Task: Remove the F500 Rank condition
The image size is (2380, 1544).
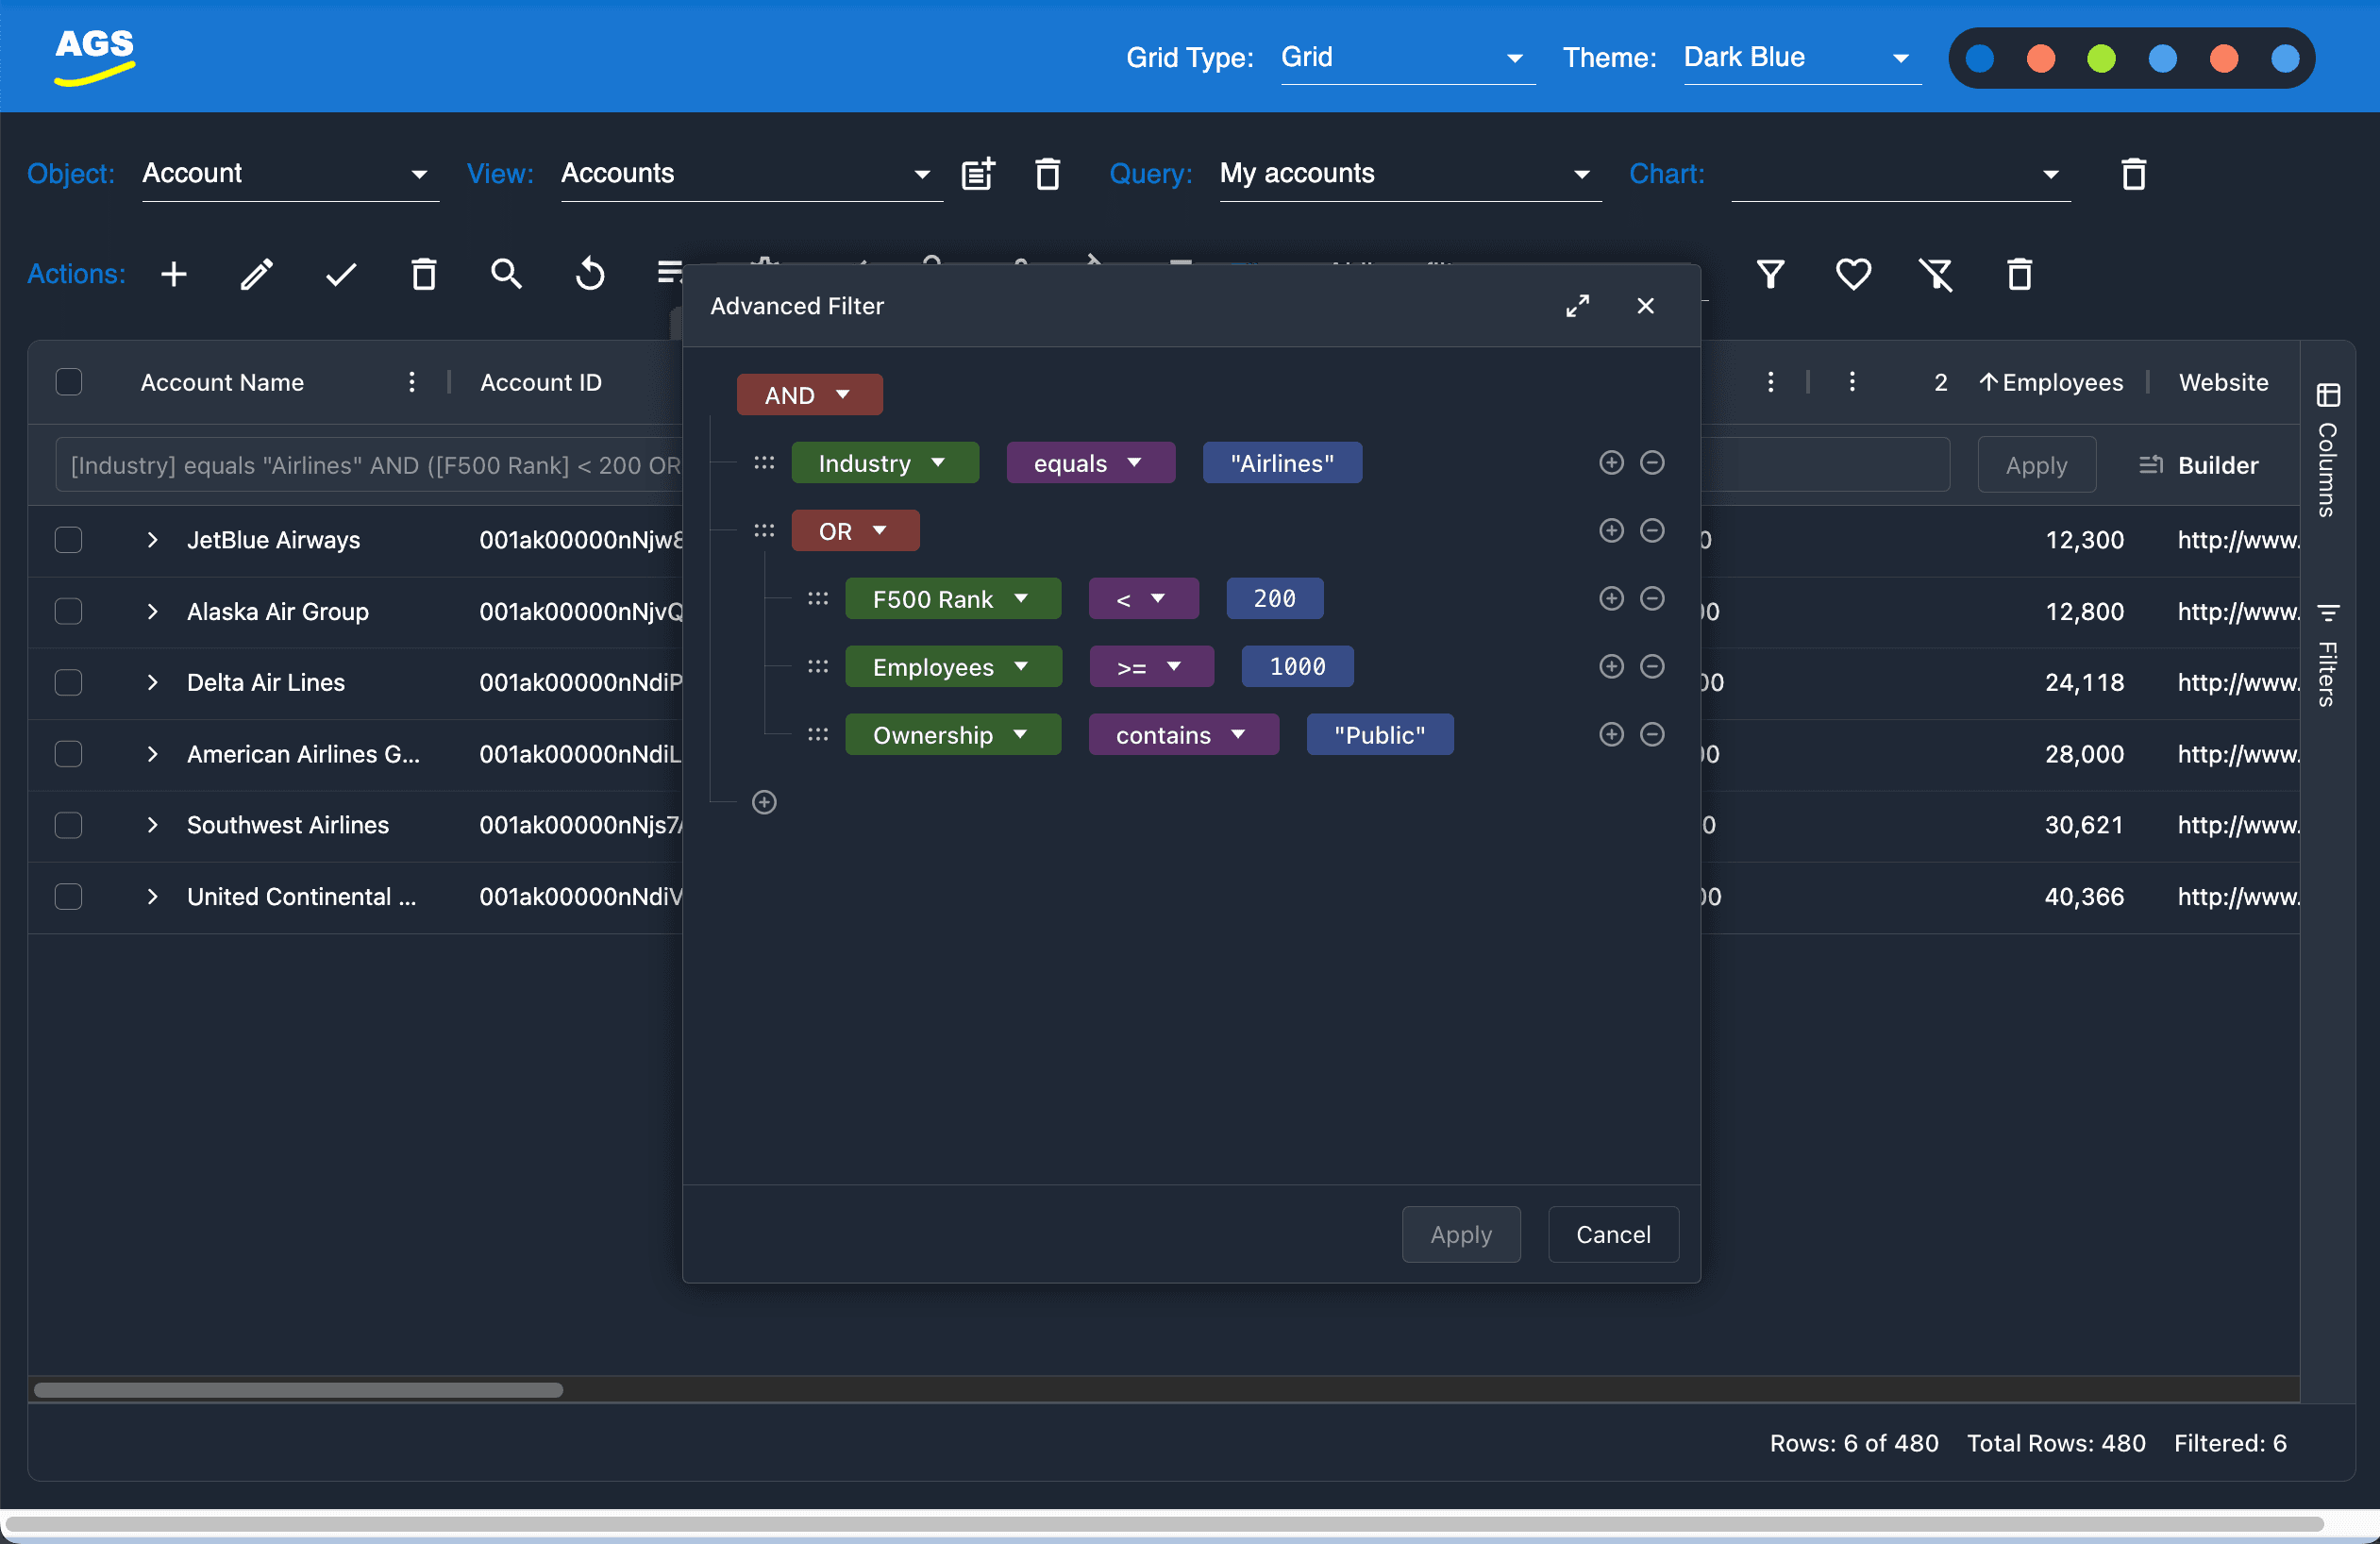Action: 1652,599
